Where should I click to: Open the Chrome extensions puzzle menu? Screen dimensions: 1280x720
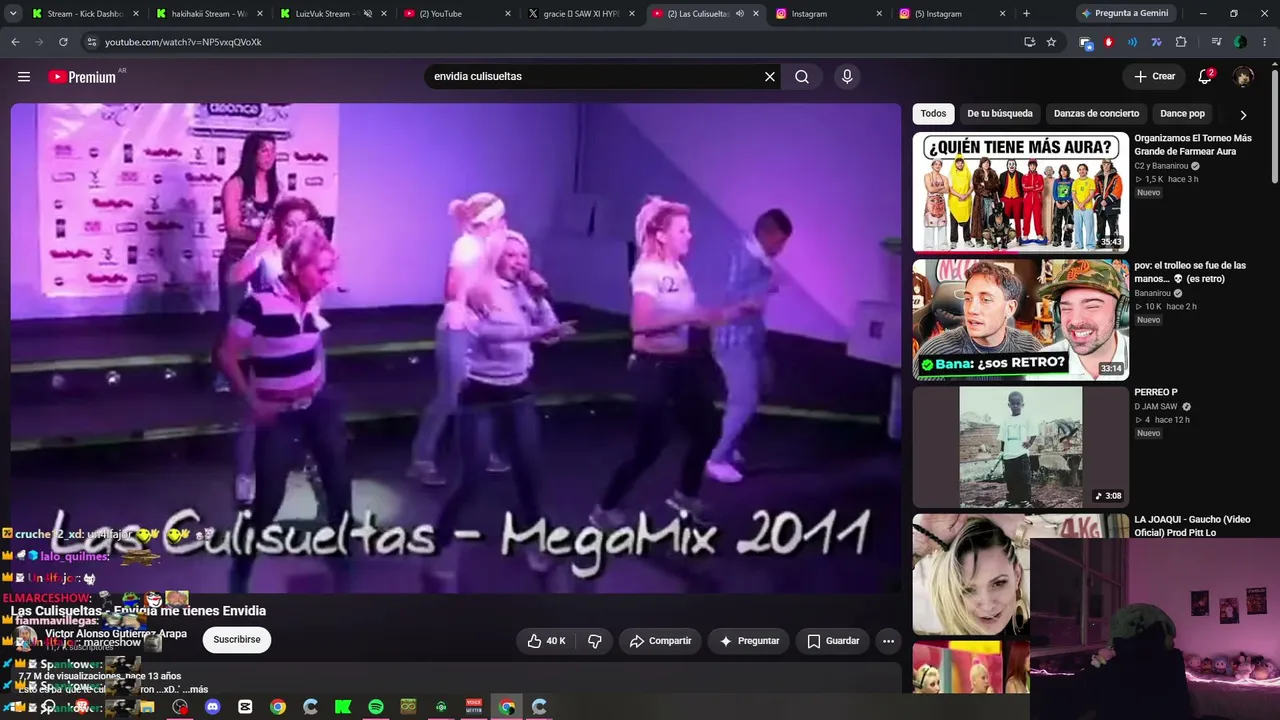1181,42
